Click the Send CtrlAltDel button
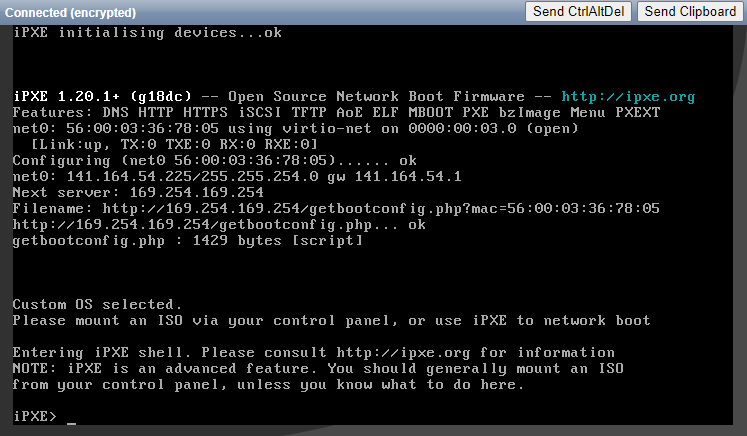 pyautogui.click(x=578, y=11)
